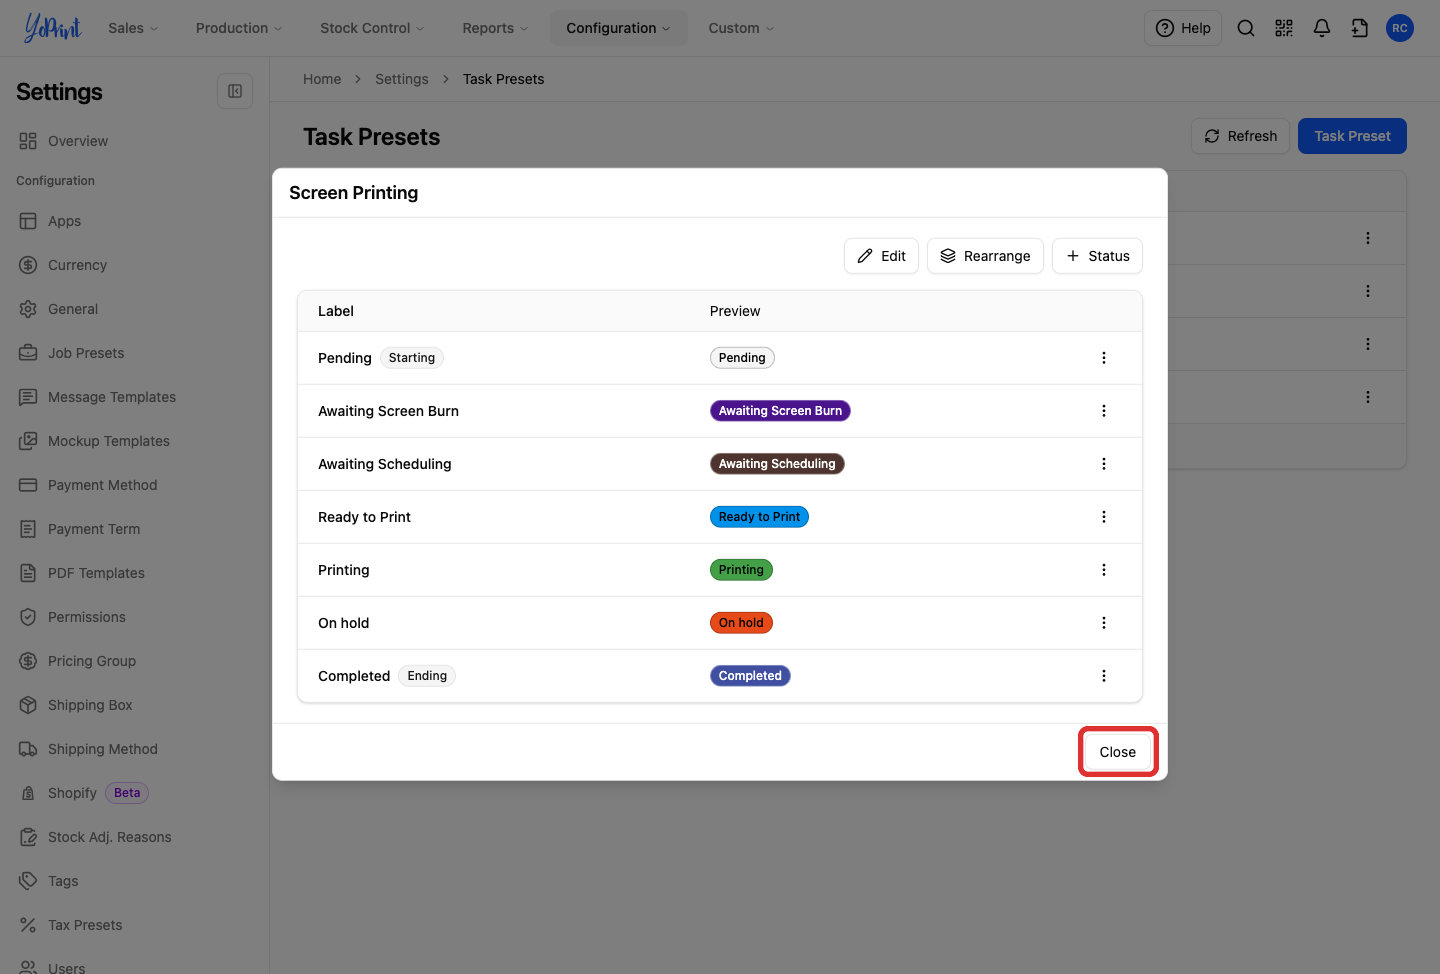The width and height of the screenshot is (1440, 974).
Task: Collapse the Settings sidebar panel icon
Action: coord(235,91)
